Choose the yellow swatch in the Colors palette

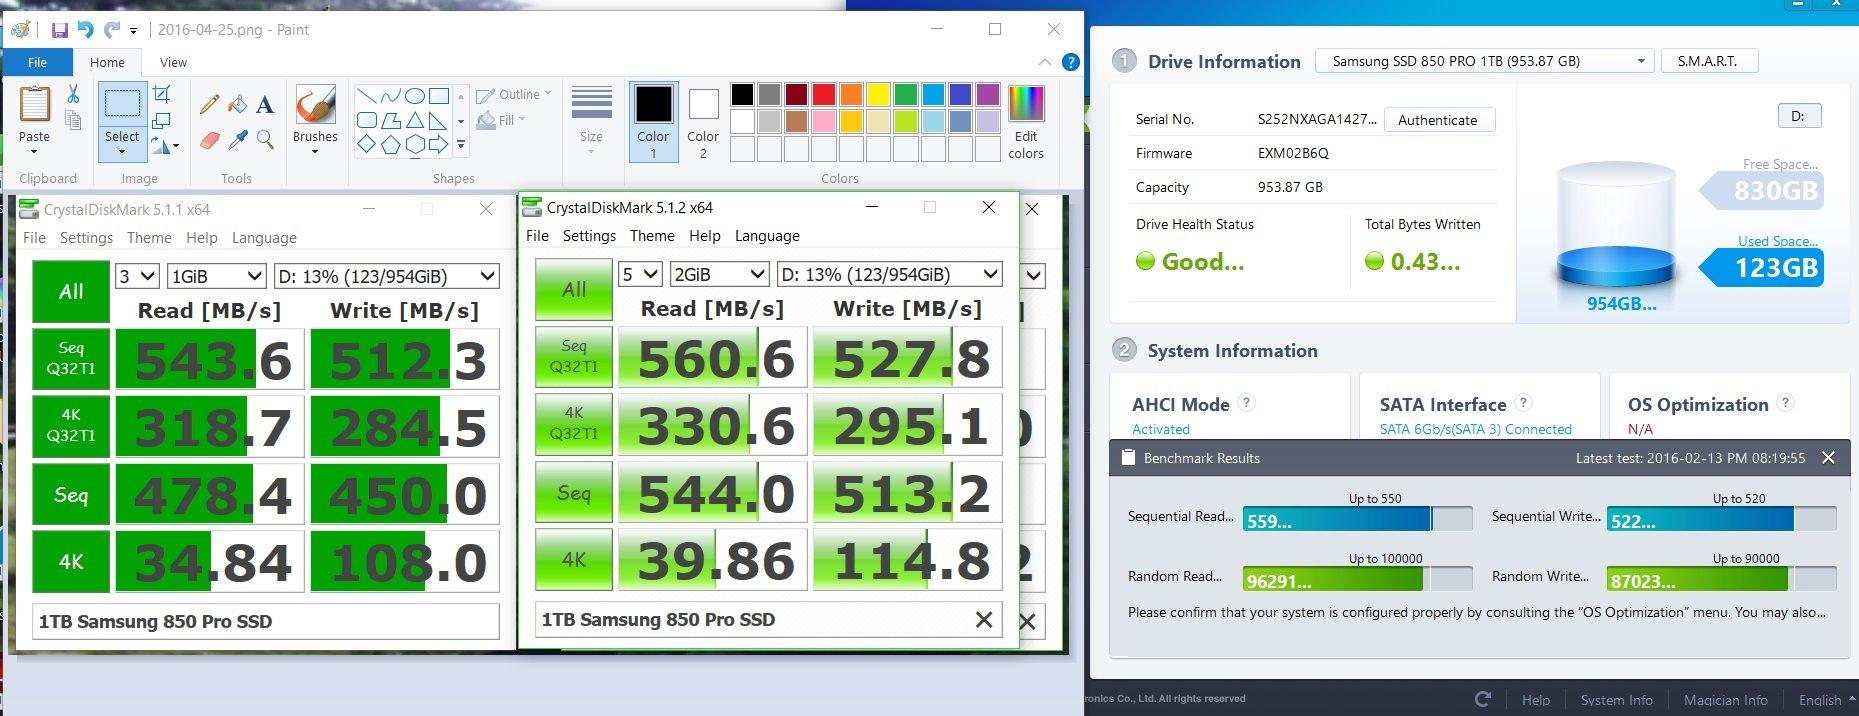(878, 95)
